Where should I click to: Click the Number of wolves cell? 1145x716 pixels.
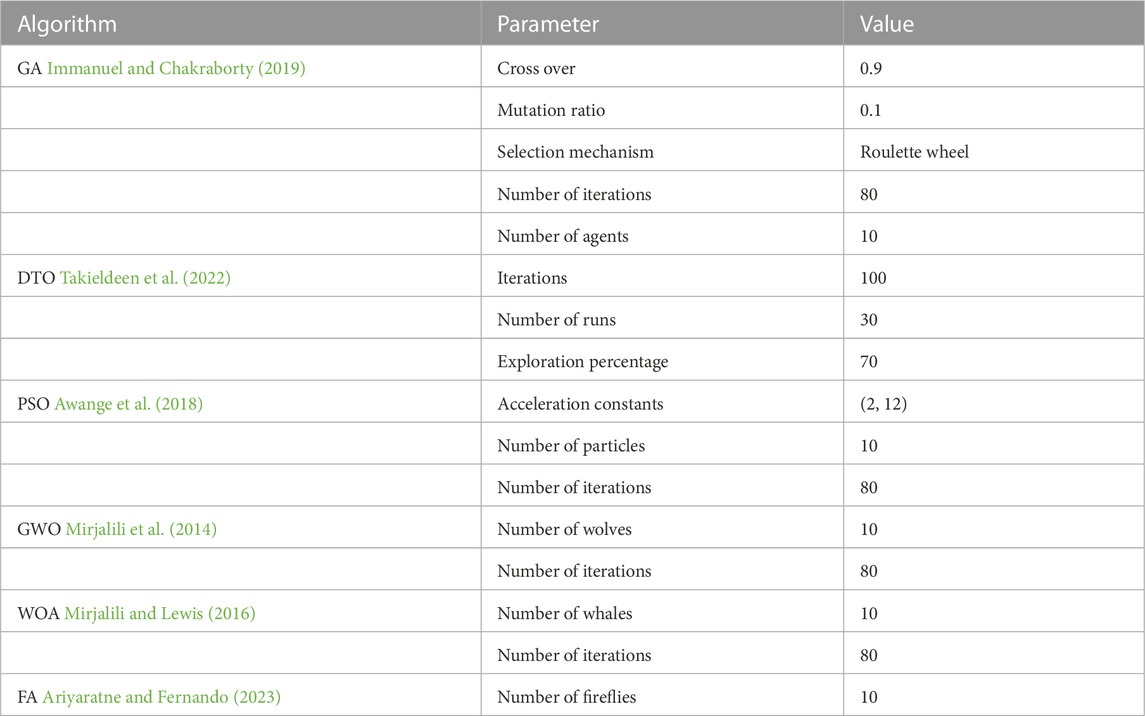pyautogui.click(x=662, y=528)
